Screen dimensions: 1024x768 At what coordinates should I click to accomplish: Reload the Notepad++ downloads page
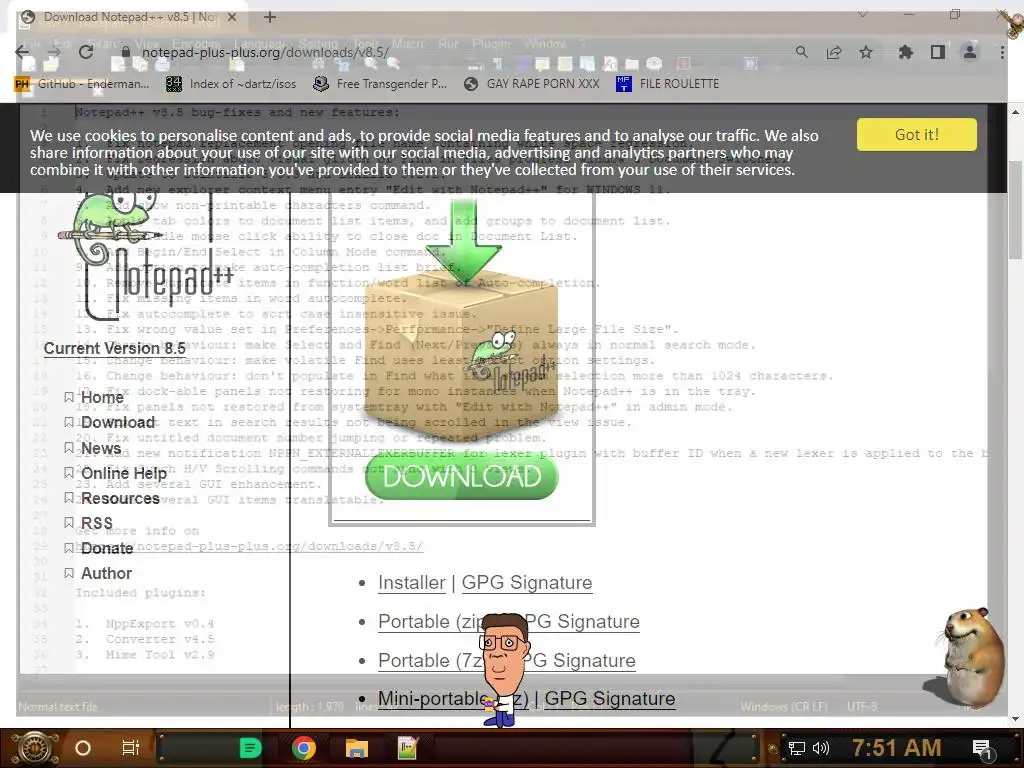pos(86,52)
